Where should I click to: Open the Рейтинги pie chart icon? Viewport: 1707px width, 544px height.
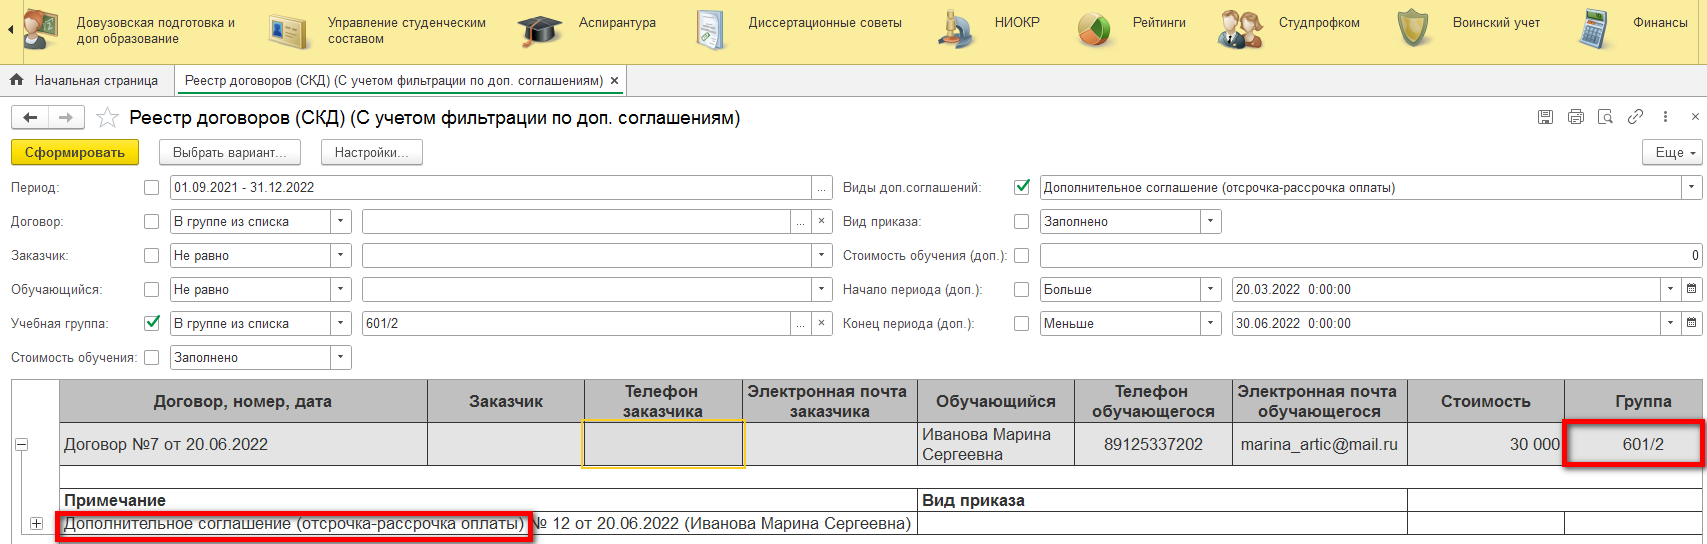click(1094, 30)
